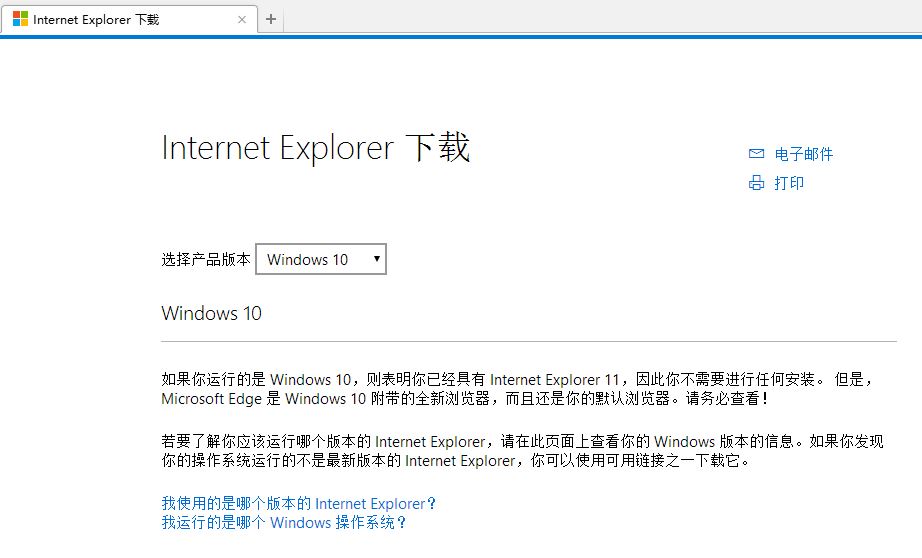
Task: Click the Windows 10 section heading
Action: coord(211,313)
